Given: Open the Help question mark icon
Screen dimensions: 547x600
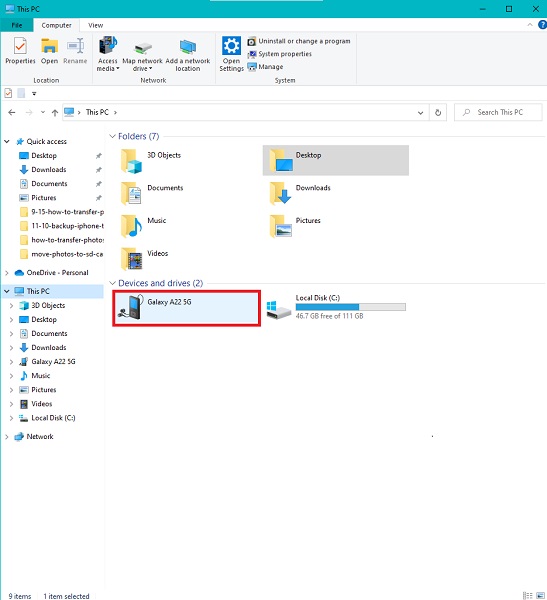Looking at the screenshot, I should point(542,25).
